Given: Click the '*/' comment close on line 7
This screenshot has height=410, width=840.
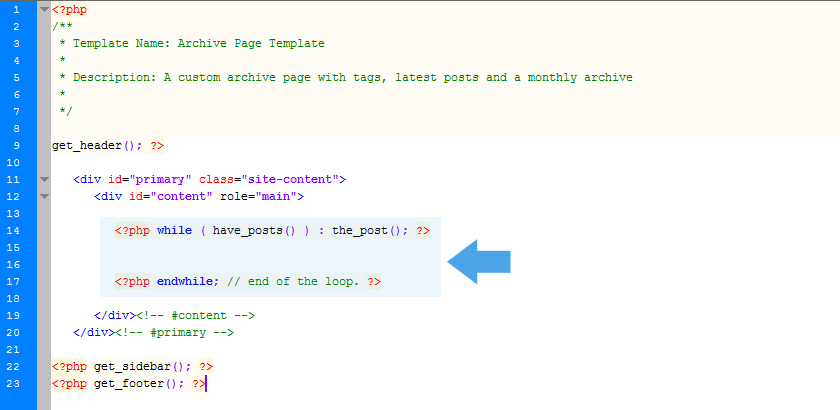Looking at the screenshot, I should 66,111.
